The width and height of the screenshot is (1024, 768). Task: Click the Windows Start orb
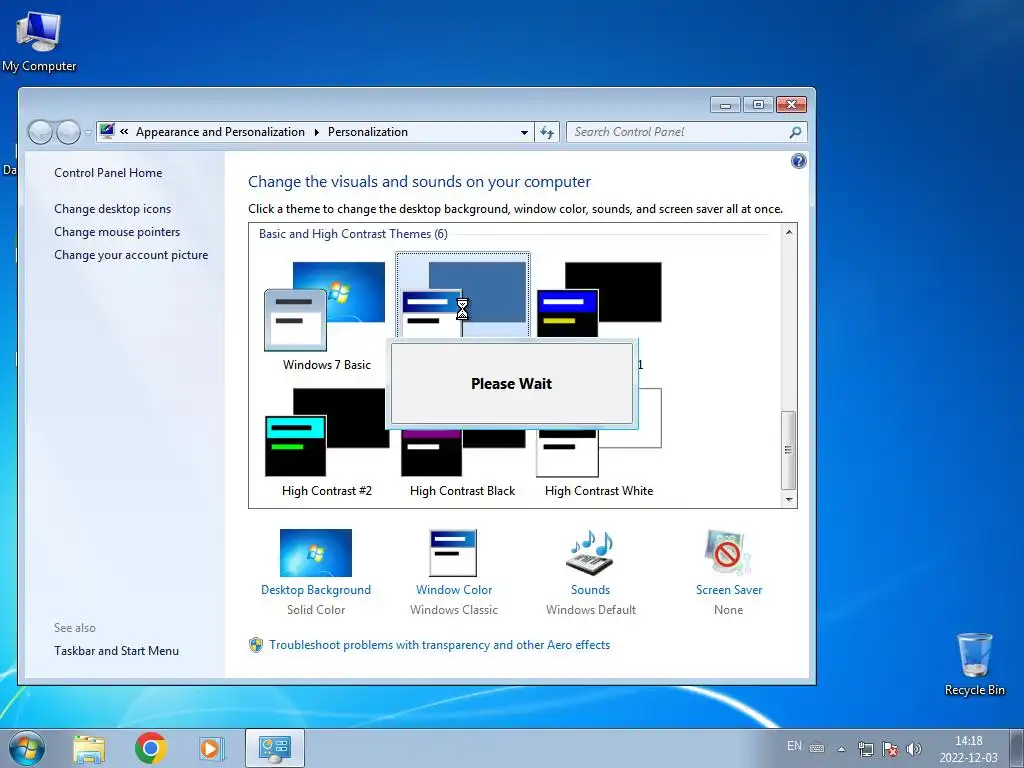(x=27, y=748)
